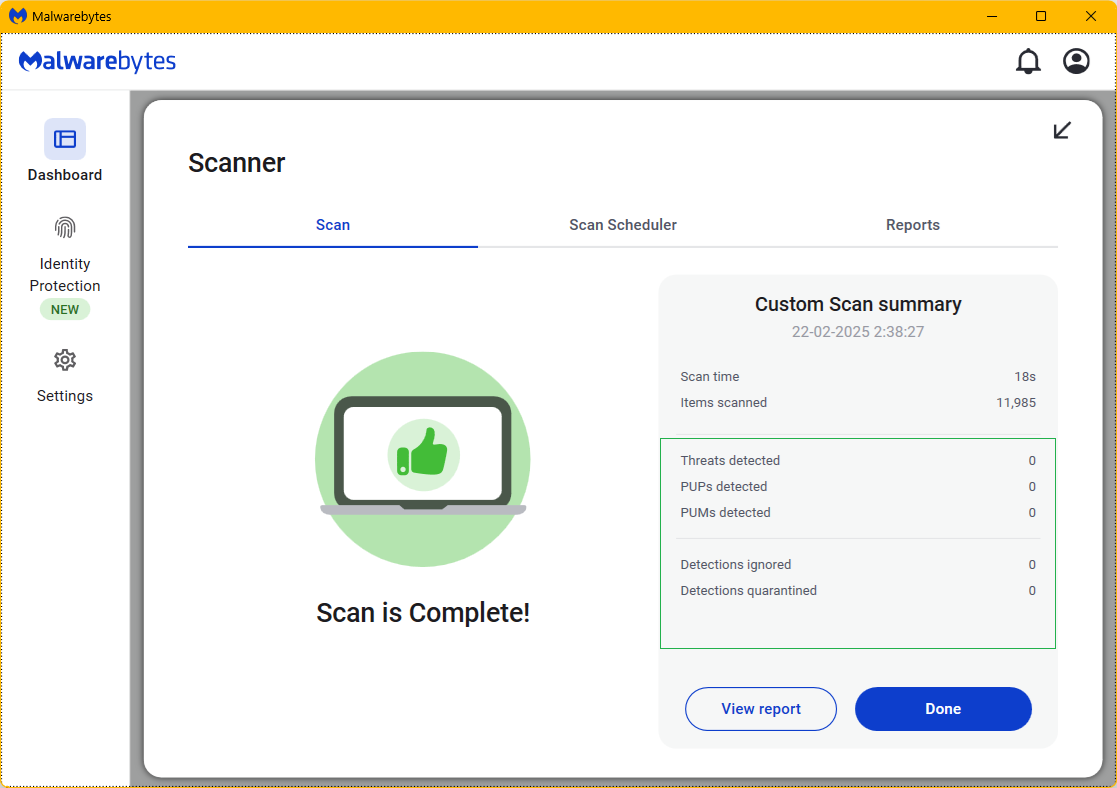Click the Scan time value 18s
The width and height of the screenshot is (1117, 788).
[1025, 376]
